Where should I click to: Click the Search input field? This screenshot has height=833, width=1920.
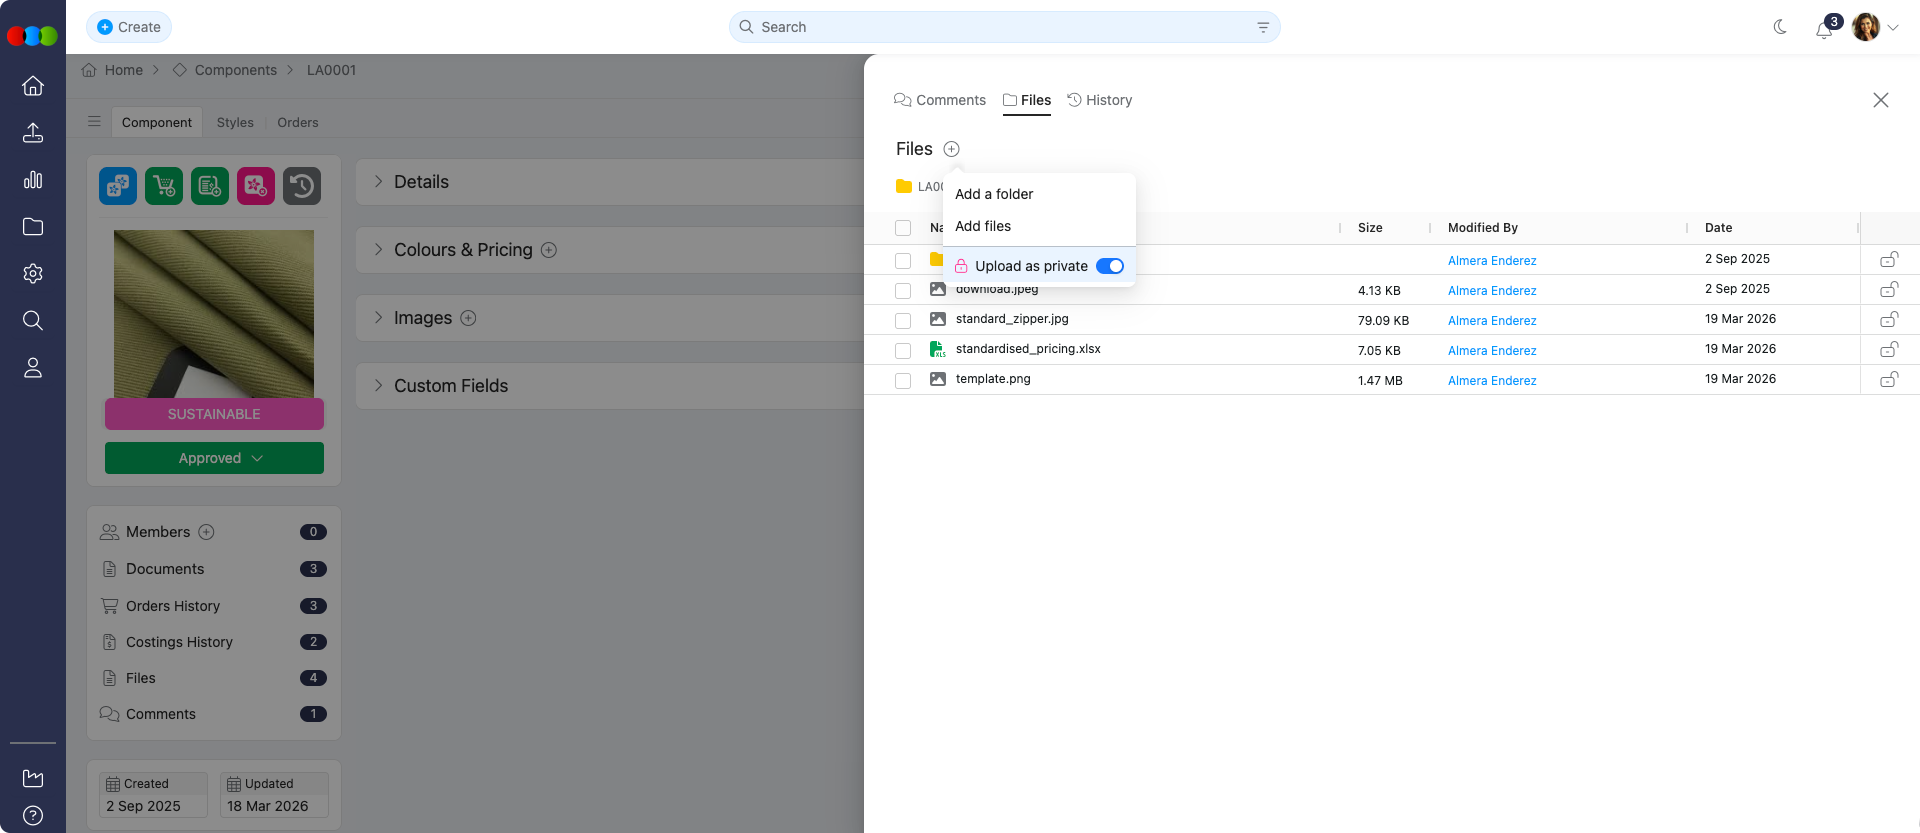click(1004, 27)
